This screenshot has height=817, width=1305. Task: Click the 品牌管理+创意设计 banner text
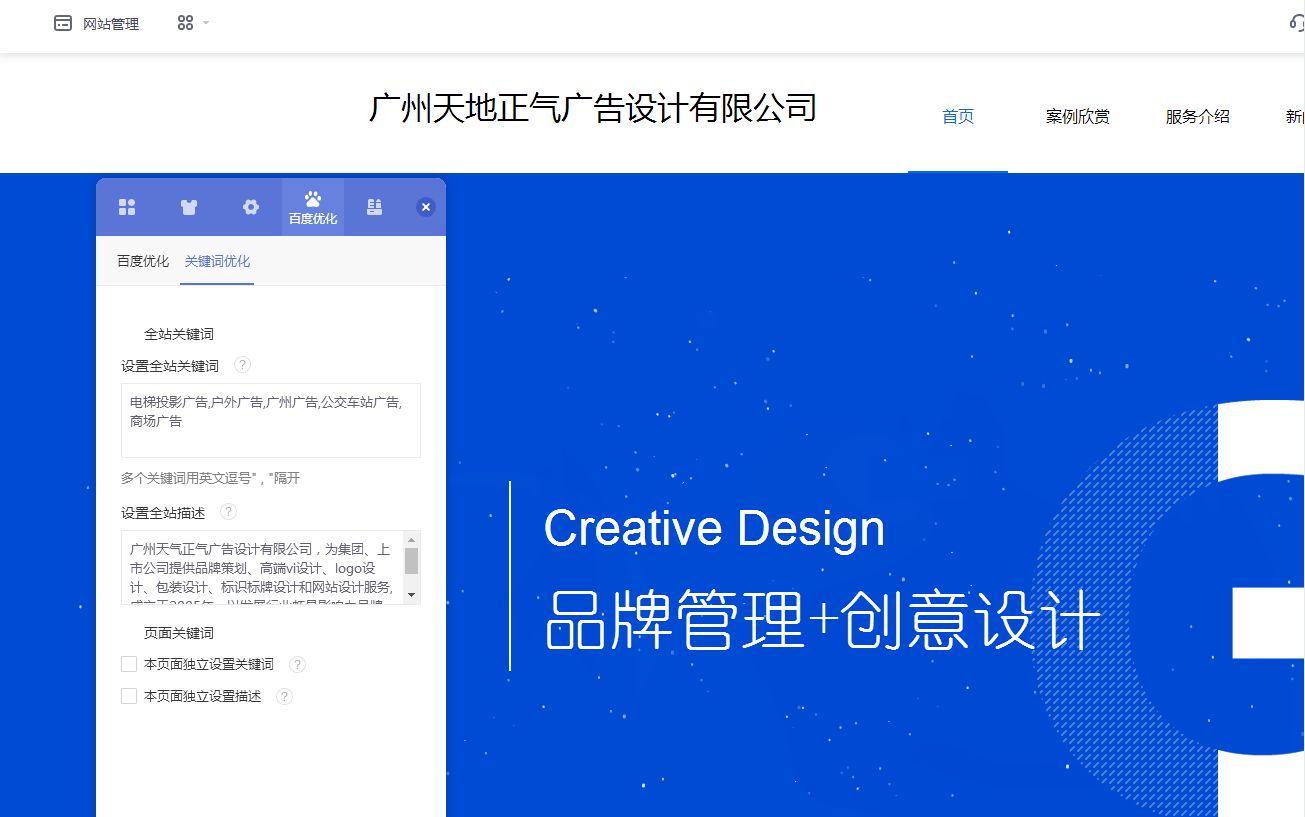pyautogui.click(x=823, y=621)
